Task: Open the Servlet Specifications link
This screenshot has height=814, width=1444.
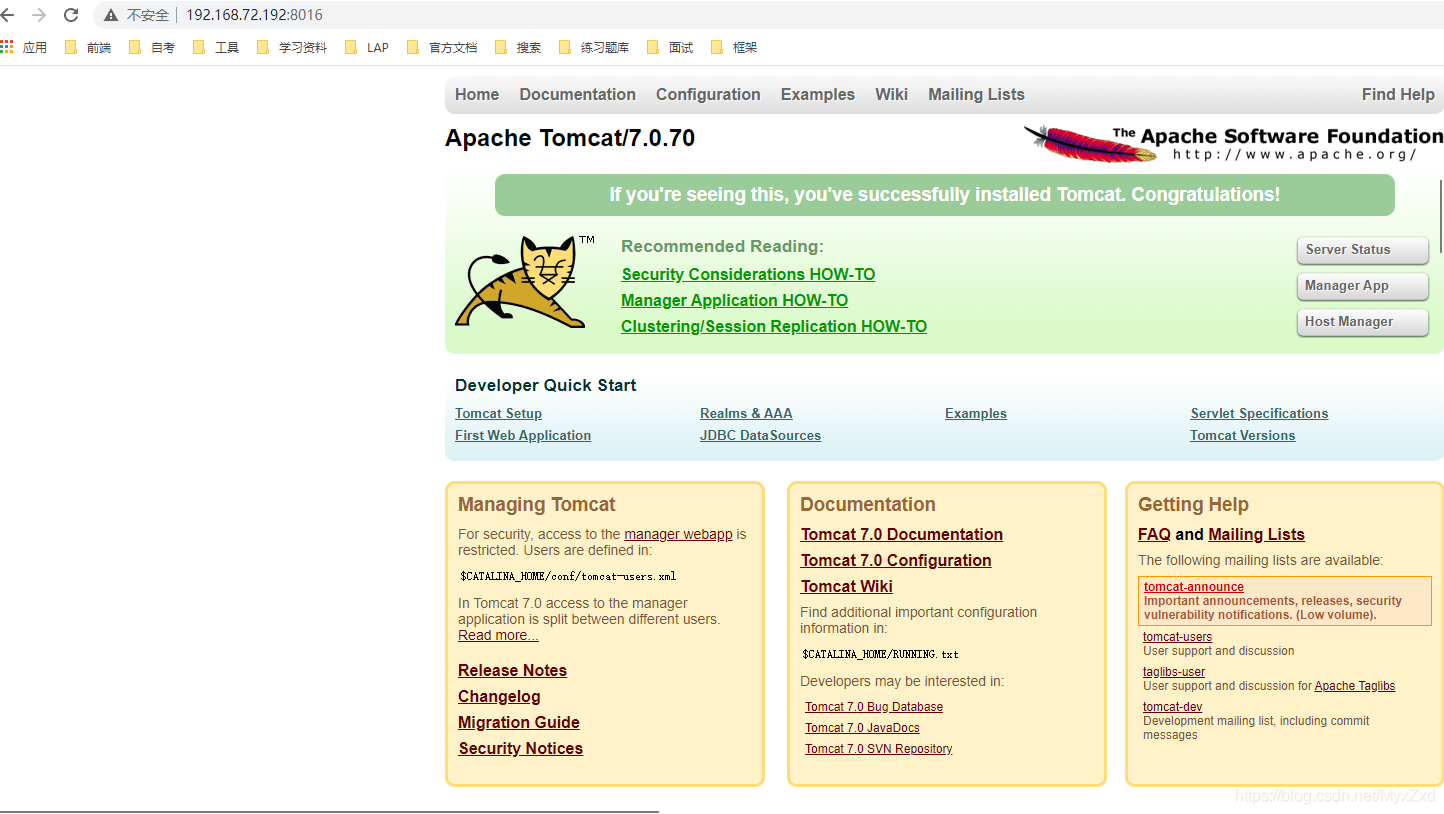Action: pyautogui.click(x=1259, y=414)
